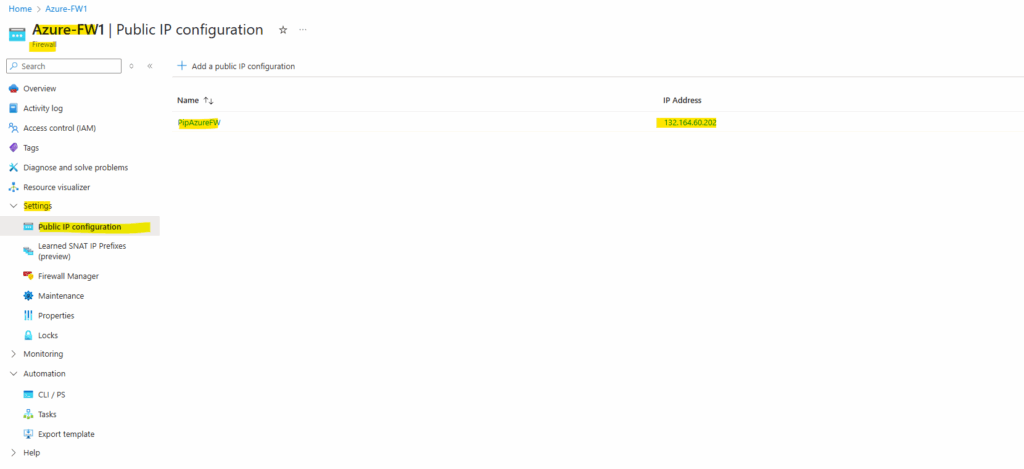Click the purple Tags icon

coord(14,148)
